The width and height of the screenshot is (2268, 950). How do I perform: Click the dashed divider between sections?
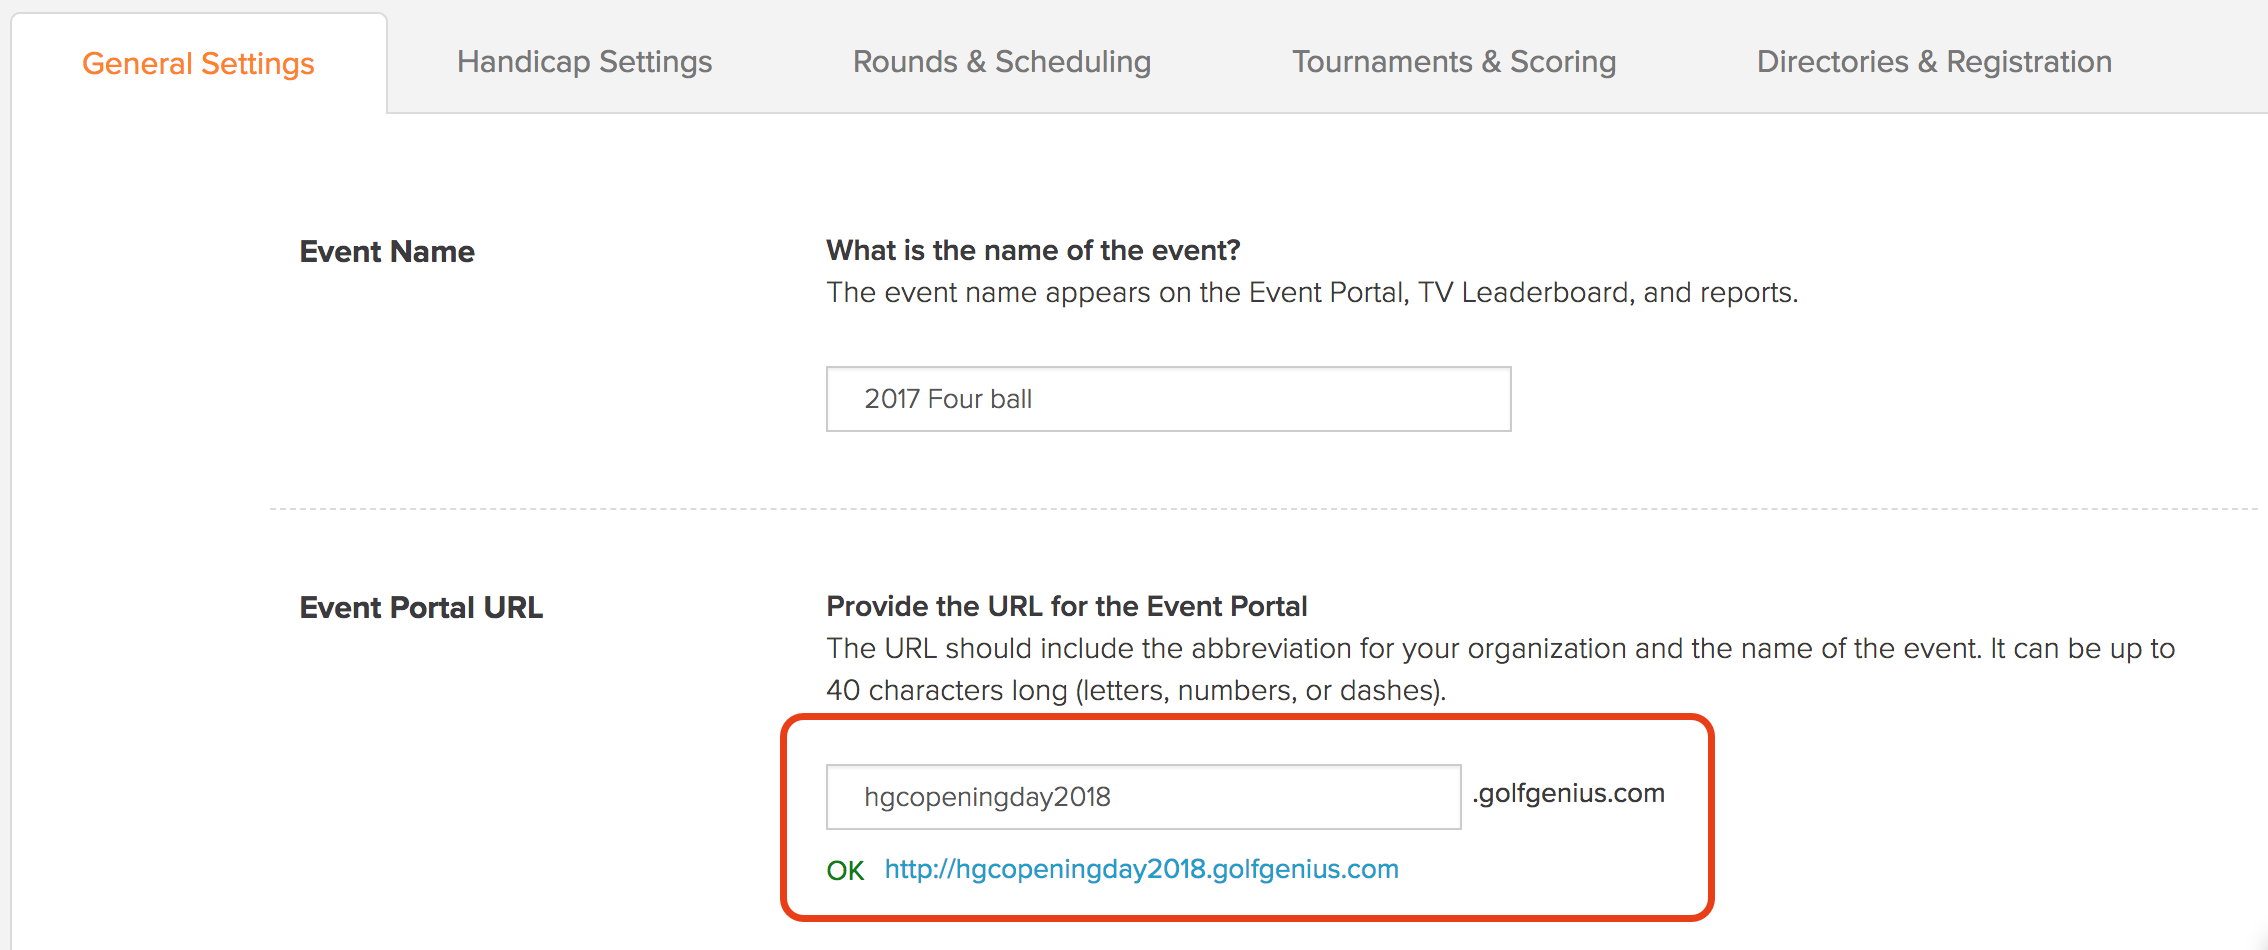point(1262,509)
